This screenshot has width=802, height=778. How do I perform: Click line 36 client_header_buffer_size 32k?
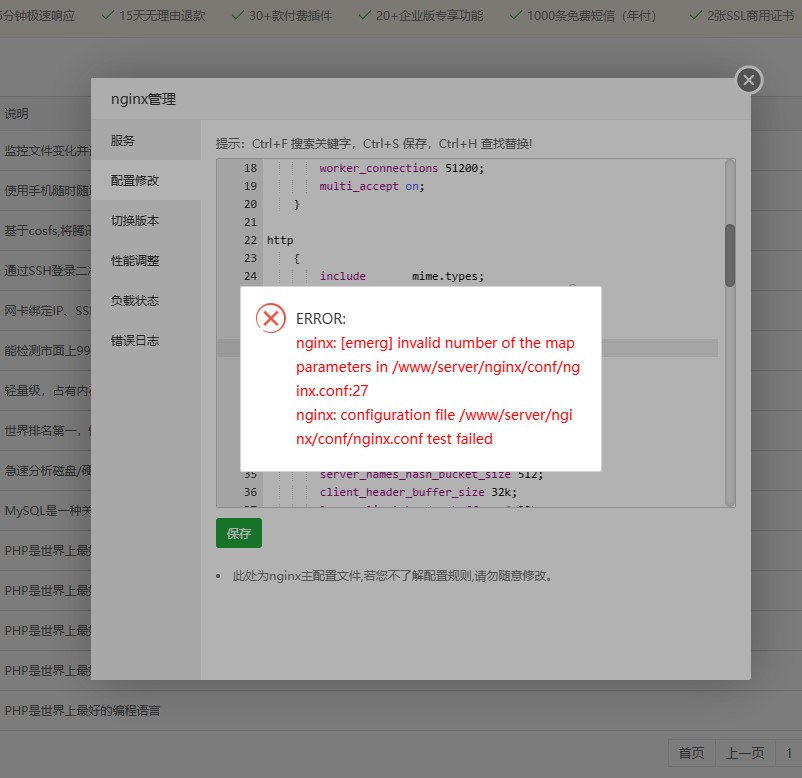point(418,492)
